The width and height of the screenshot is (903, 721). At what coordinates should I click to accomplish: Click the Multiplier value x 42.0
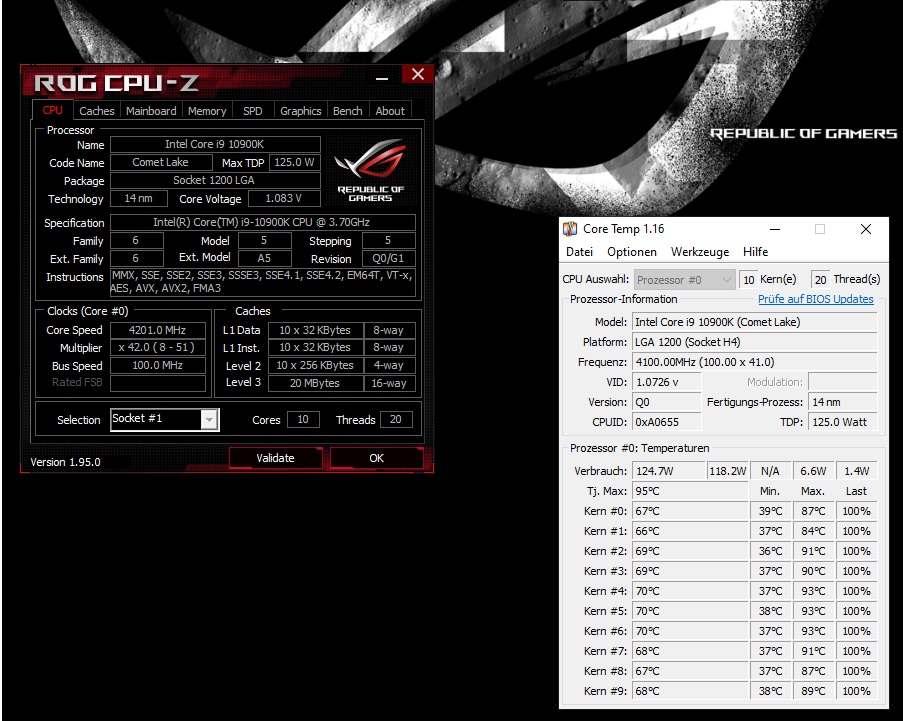158,347
